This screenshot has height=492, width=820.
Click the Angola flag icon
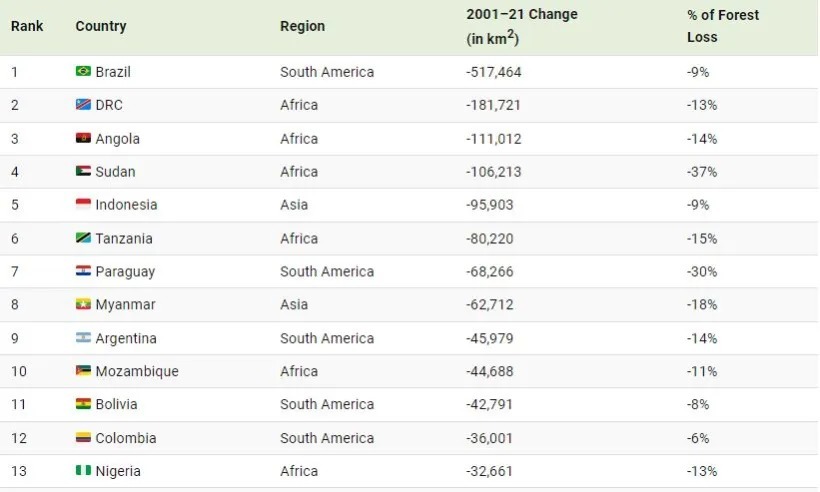coord(83,139)
